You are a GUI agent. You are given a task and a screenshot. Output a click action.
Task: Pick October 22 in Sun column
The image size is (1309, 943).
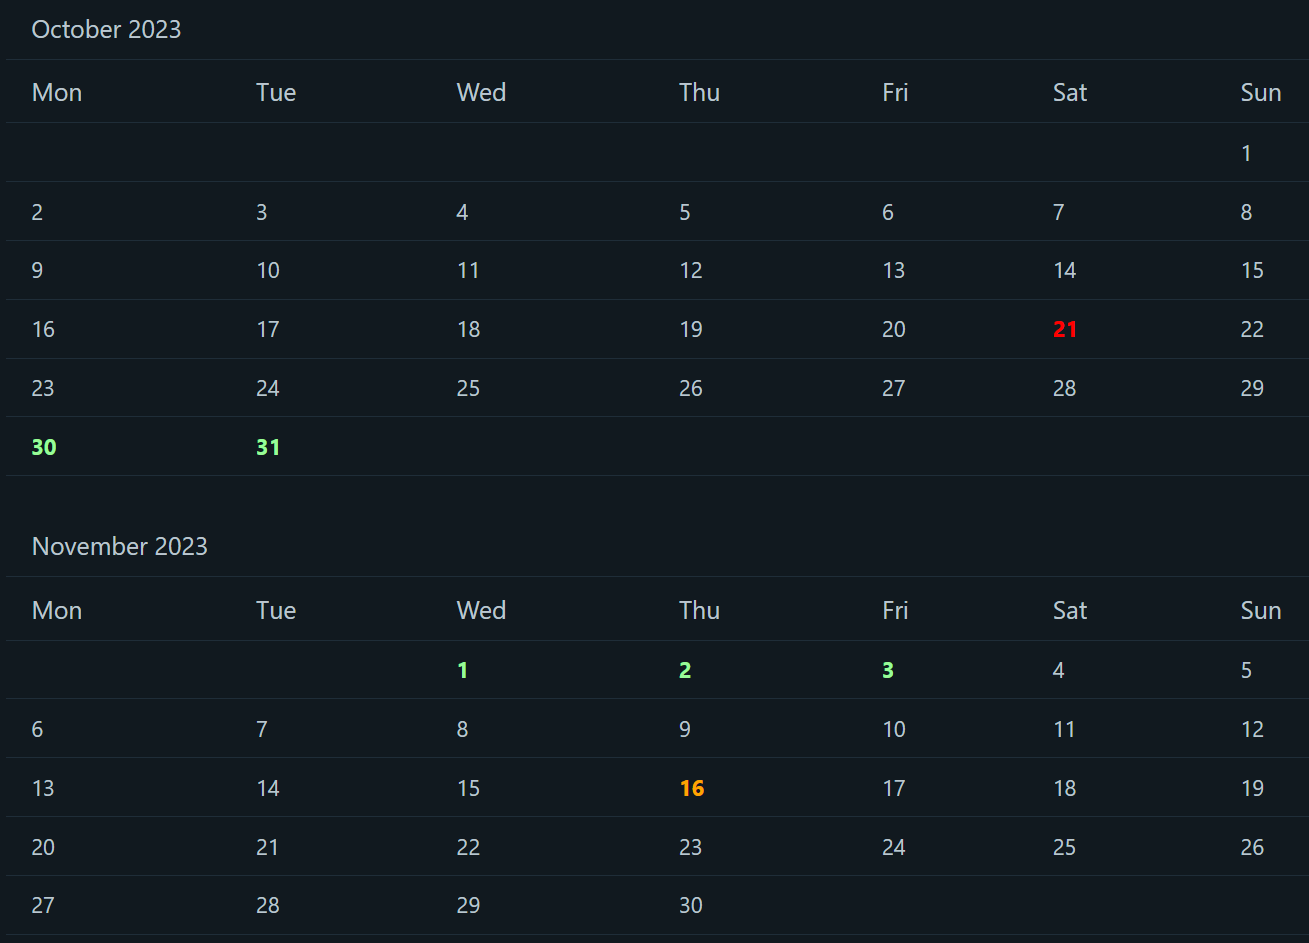tap(1252, 329)
